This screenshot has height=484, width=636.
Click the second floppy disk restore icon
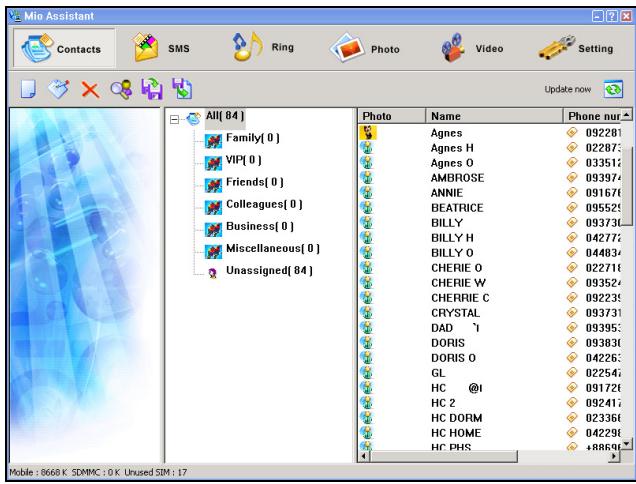182,88
